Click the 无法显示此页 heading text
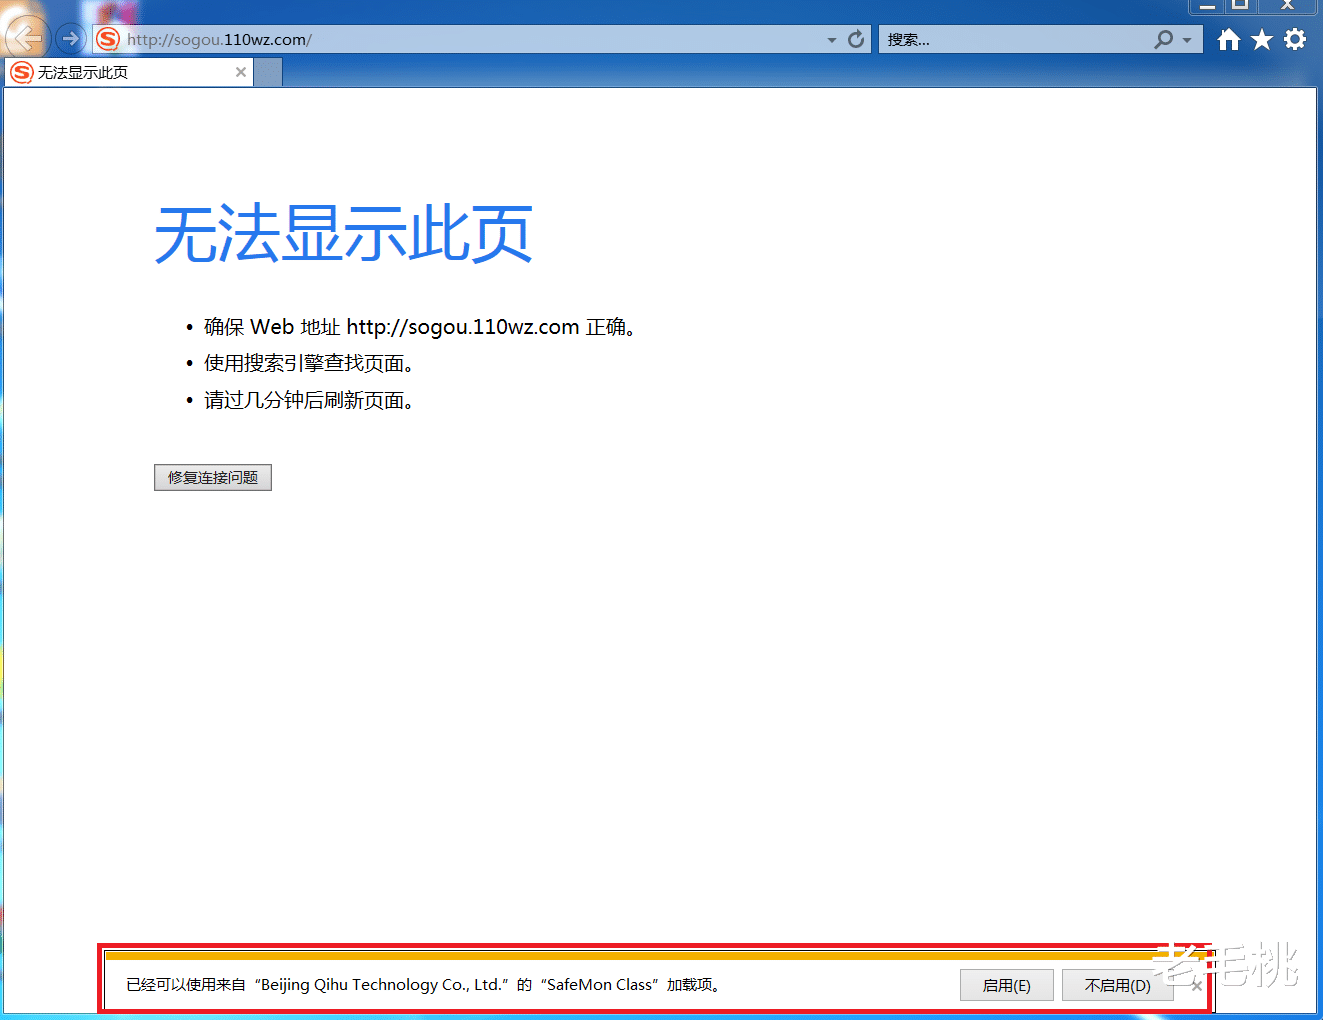1323x1020 pixels. click(343, 234)
